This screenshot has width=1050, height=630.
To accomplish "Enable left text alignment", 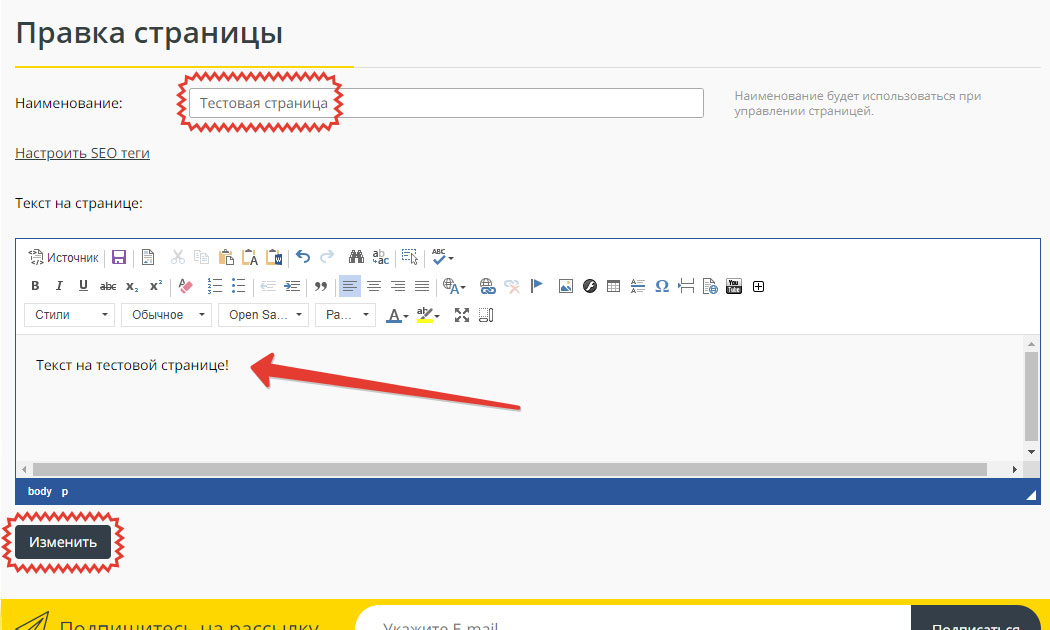I will [349, 287].
